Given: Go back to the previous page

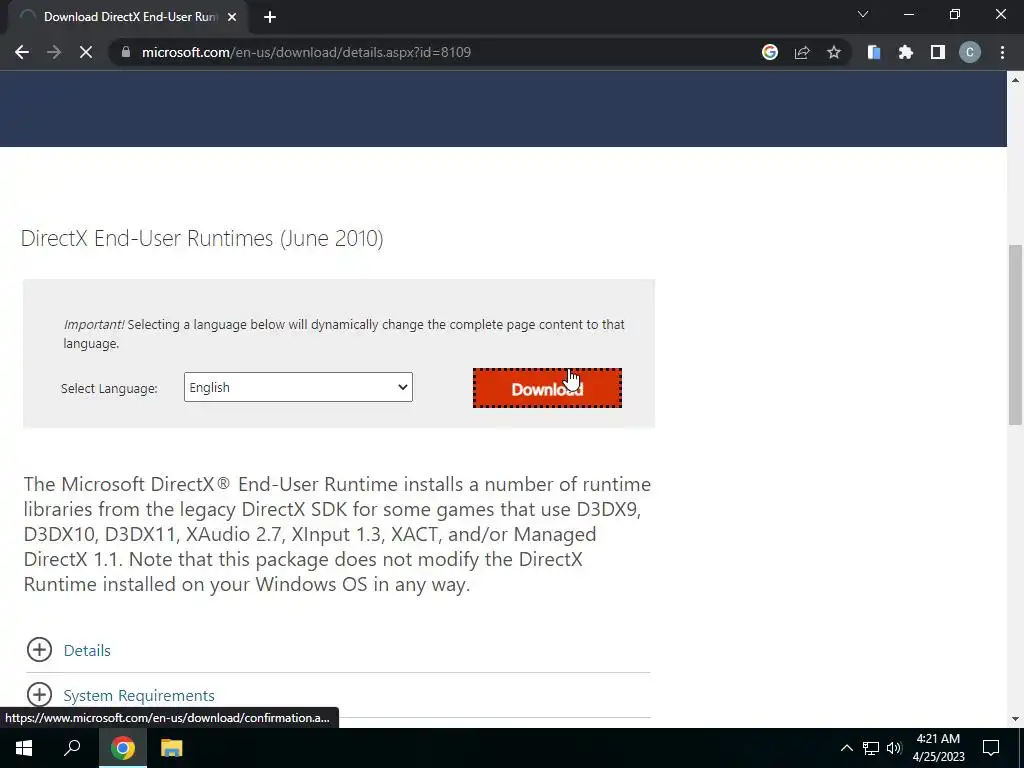Looking at the screenshot, I should point(22,52).
